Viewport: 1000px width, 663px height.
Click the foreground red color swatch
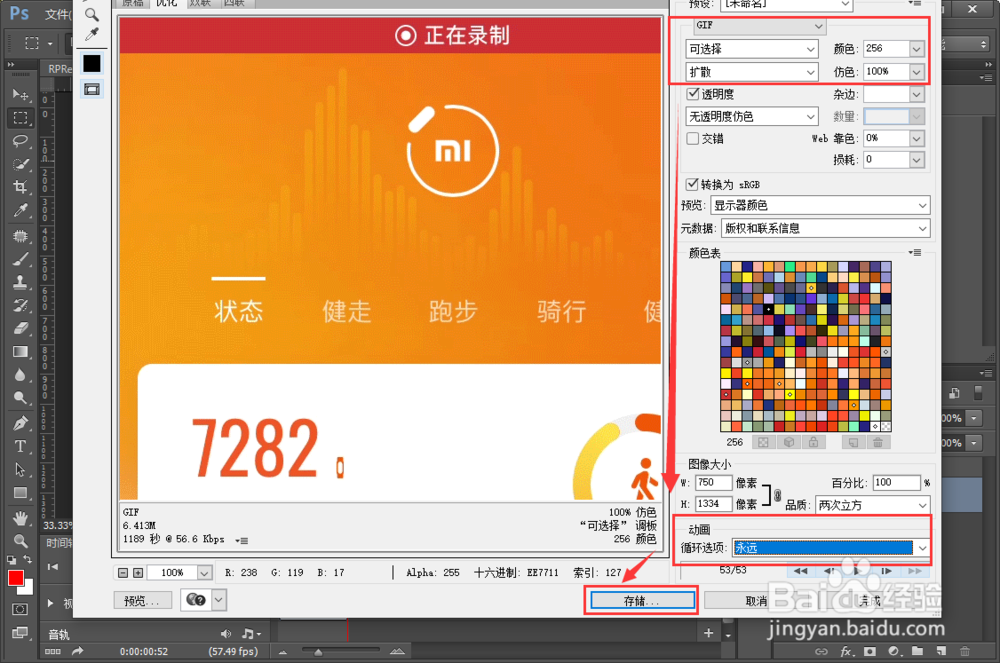pyautogui.click(x=16, y=578)
